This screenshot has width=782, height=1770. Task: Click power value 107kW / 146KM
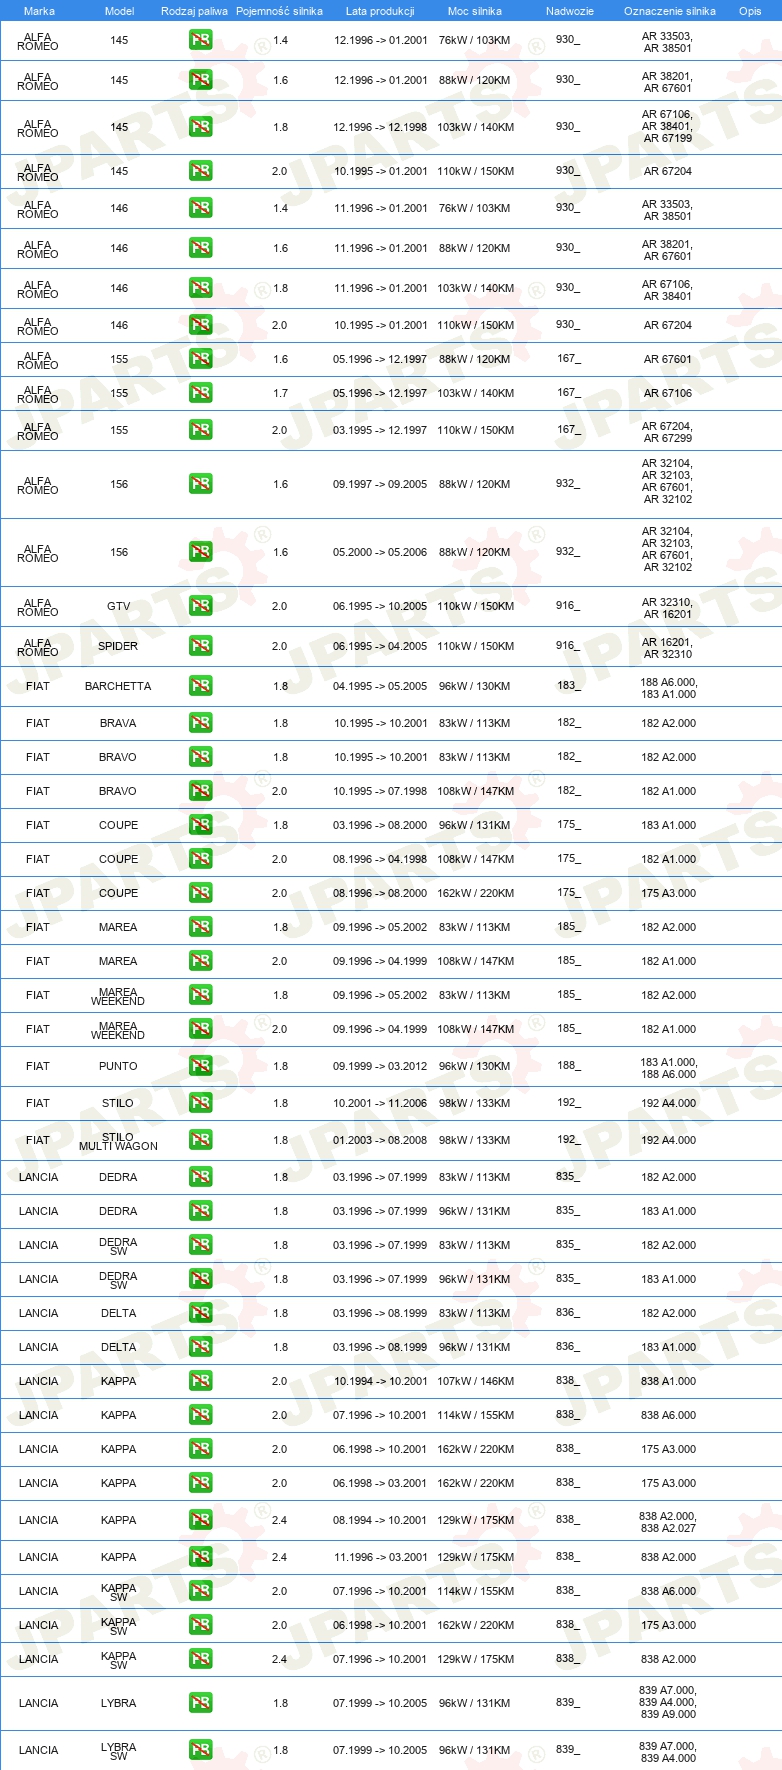[475, 1381]
